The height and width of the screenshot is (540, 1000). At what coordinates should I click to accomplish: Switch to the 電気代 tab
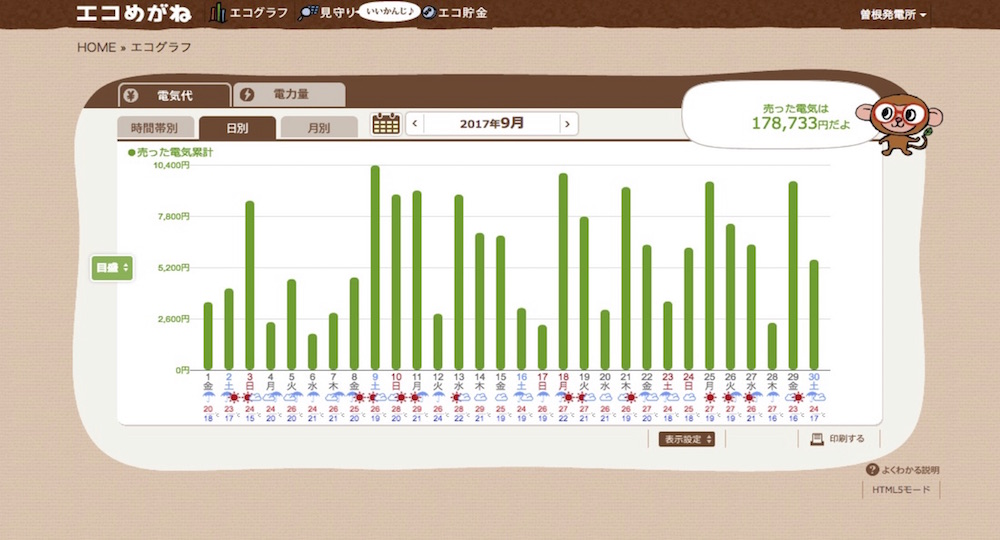(x=174, y=96)
